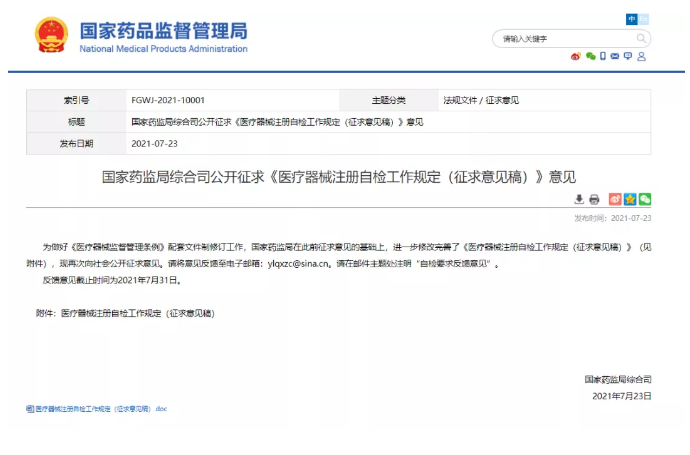
Task: Click the 索引号 label cell
Action: point(77,100)
